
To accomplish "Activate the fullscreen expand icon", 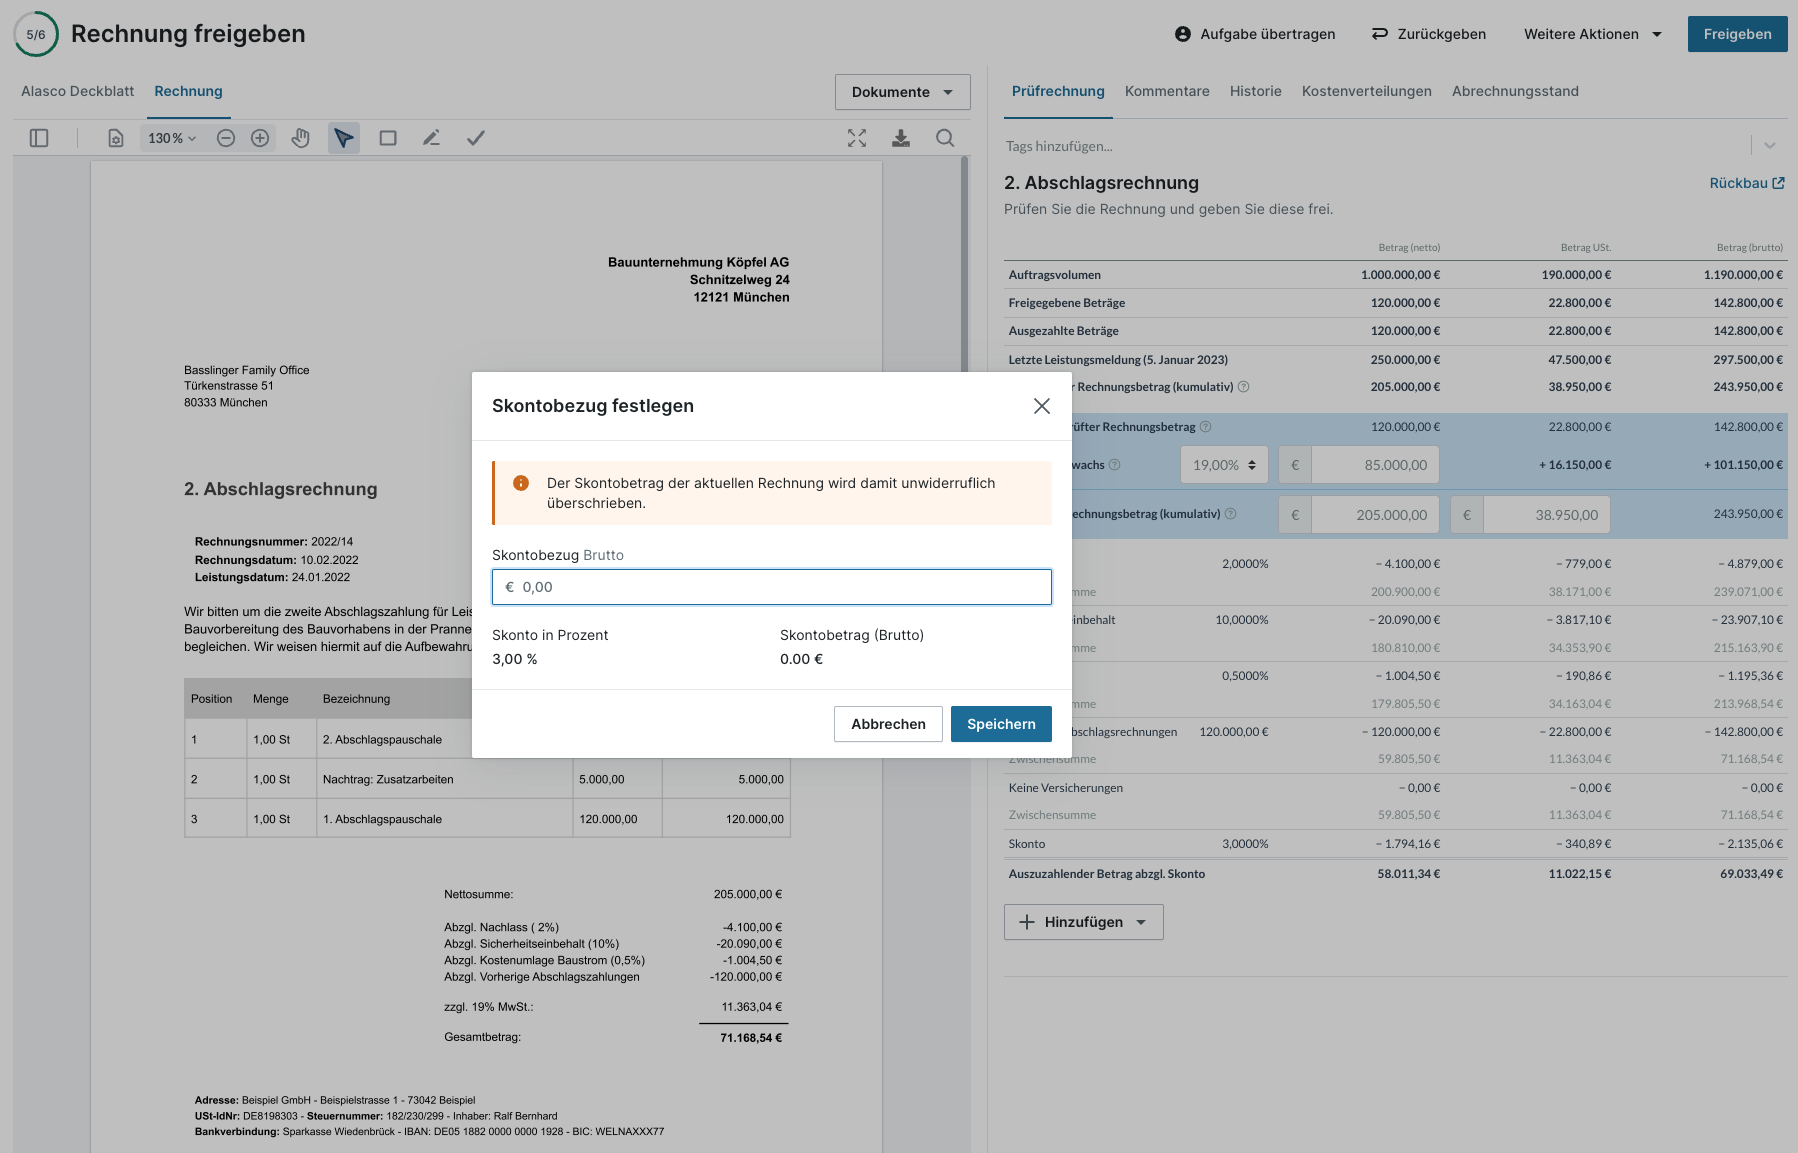I will pos(857,138).
